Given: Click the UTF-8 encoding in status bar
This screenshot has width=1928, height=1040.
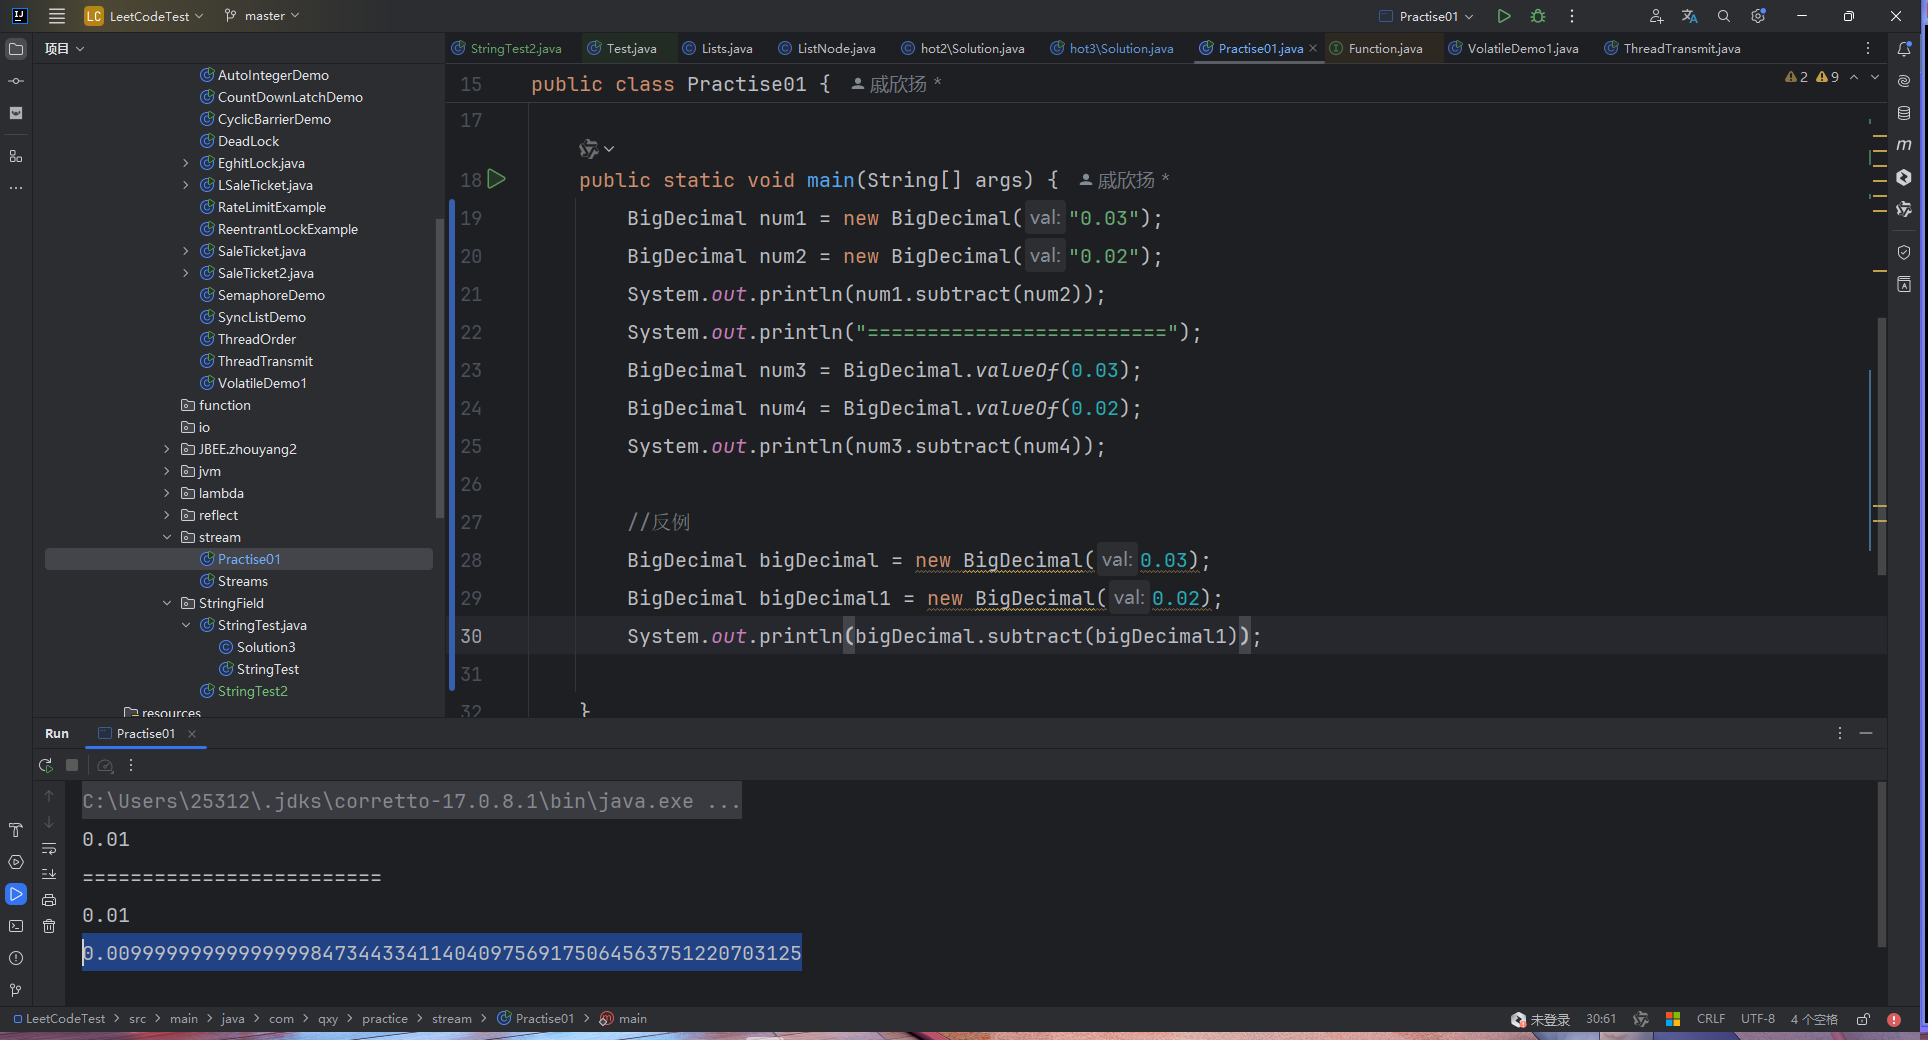Looking at the screenshot, I should (x=1757, y=1019).
